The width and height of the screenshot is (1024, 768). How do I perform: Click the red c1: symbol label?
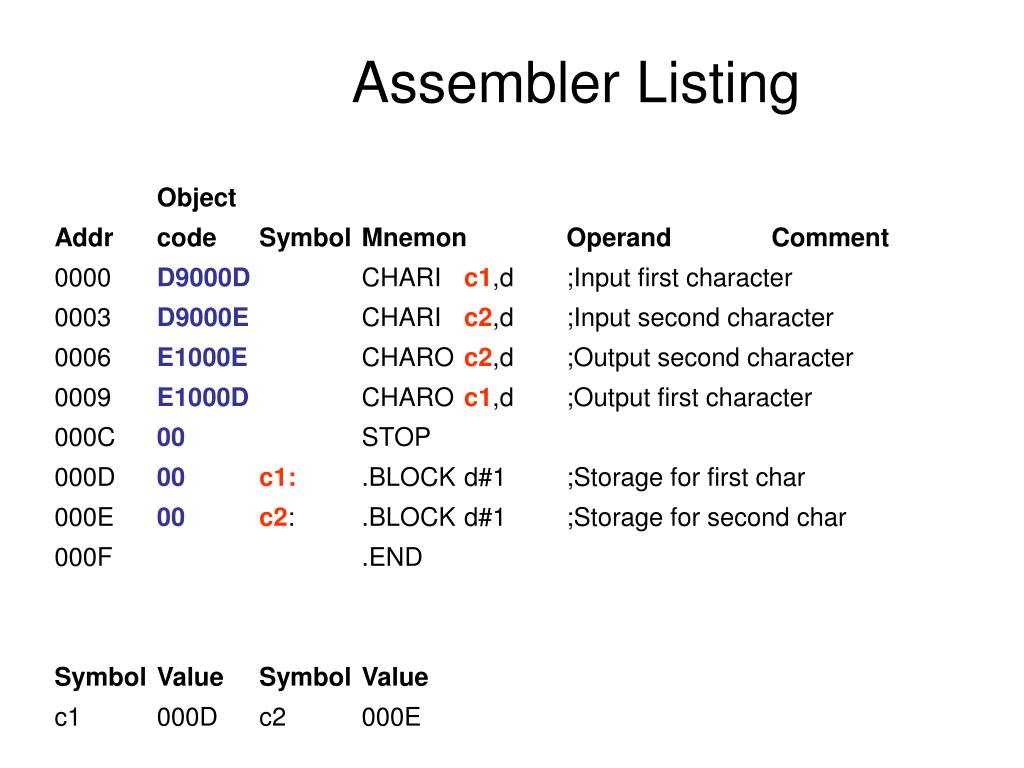pos(278,478)
